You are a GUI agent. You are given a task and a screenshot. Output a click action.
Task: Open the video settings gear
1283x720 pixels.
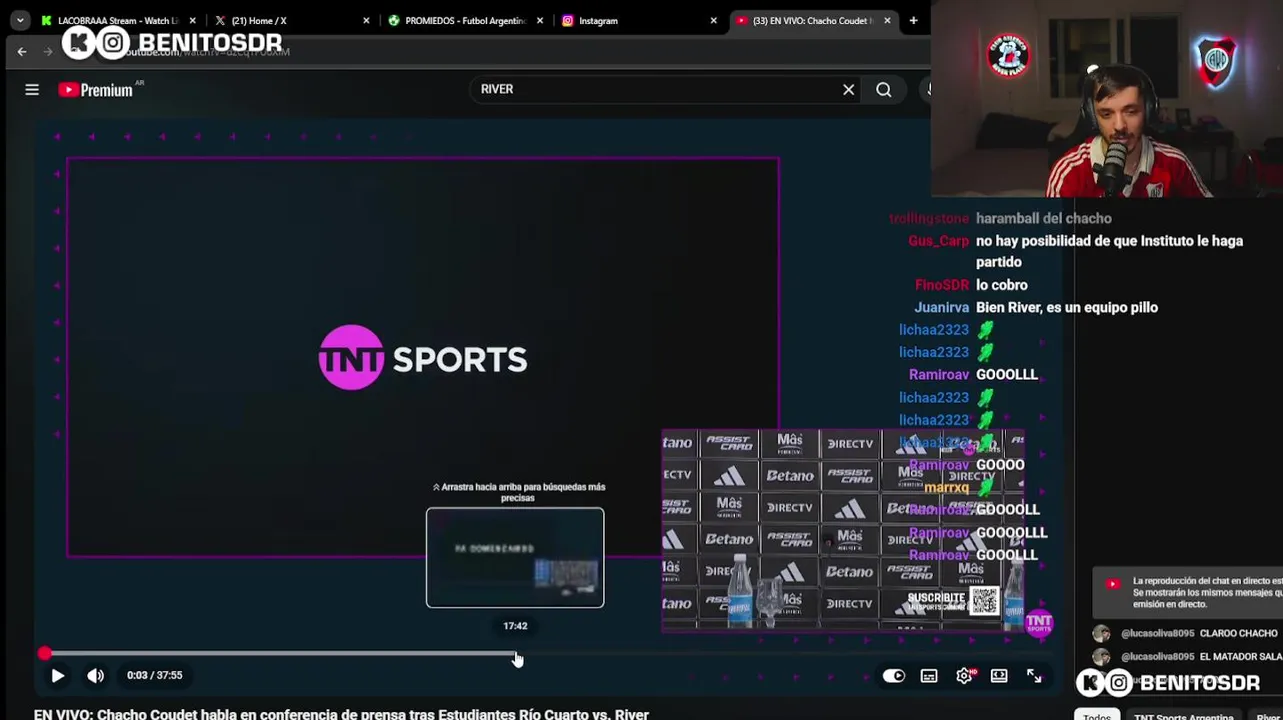coord(964,676)
